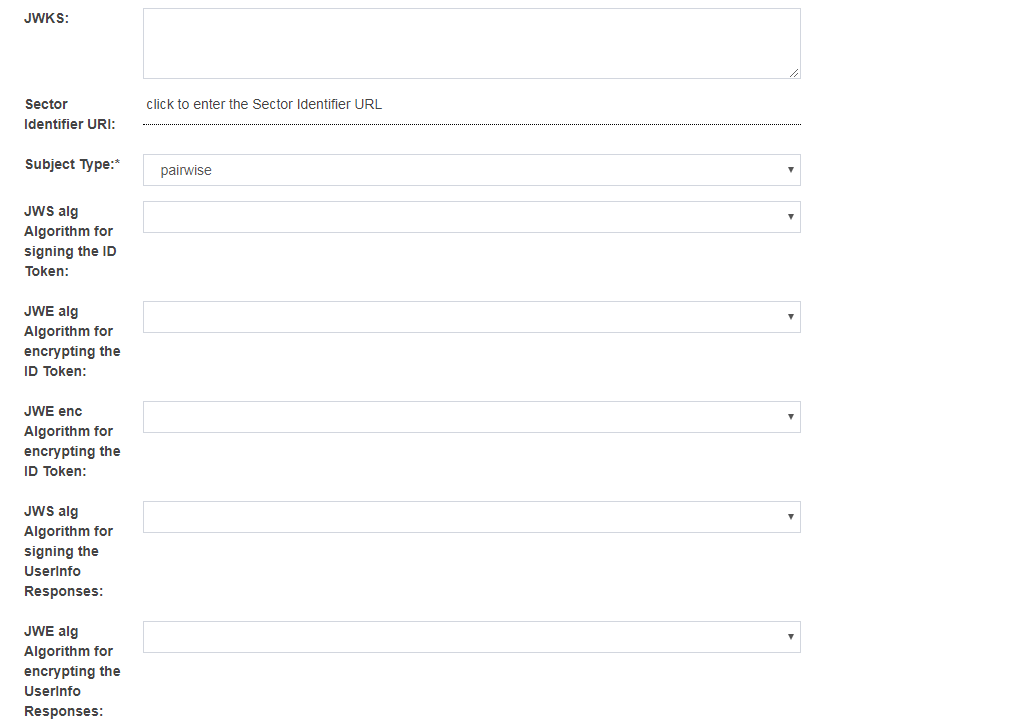Open the Subject Type dropdown arrow
The width and height of the screenshot is (1025, 725).
pos(789,170)
